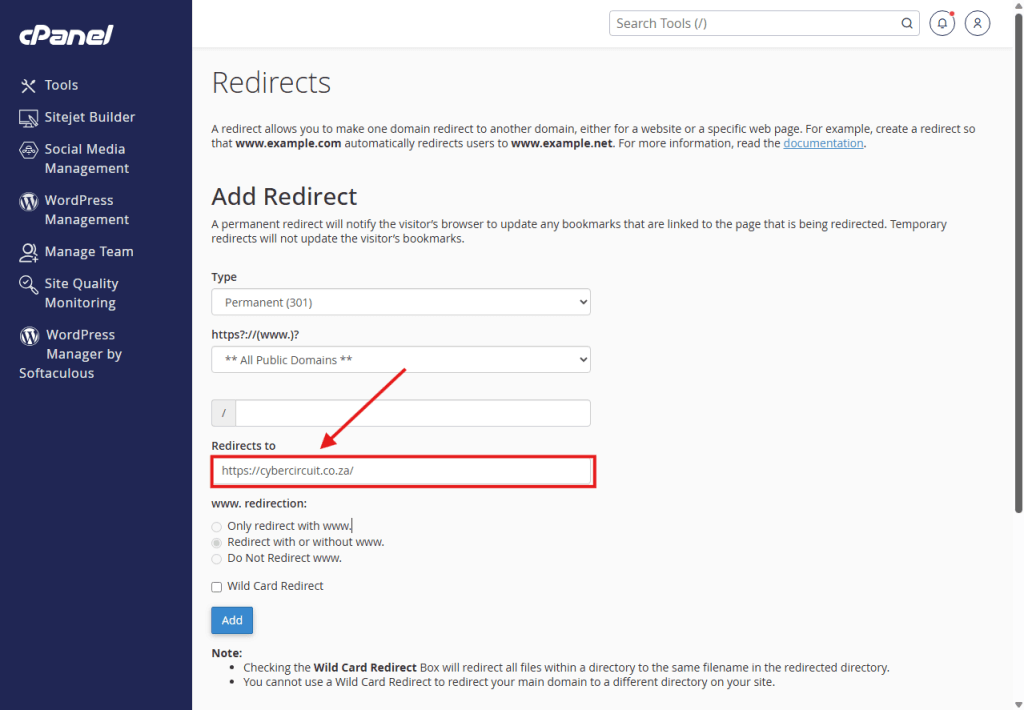This screenshot has height=710, width=1024.
Task: Click the Sitejet Builder monitor icon
Action: tap(28, 118)
